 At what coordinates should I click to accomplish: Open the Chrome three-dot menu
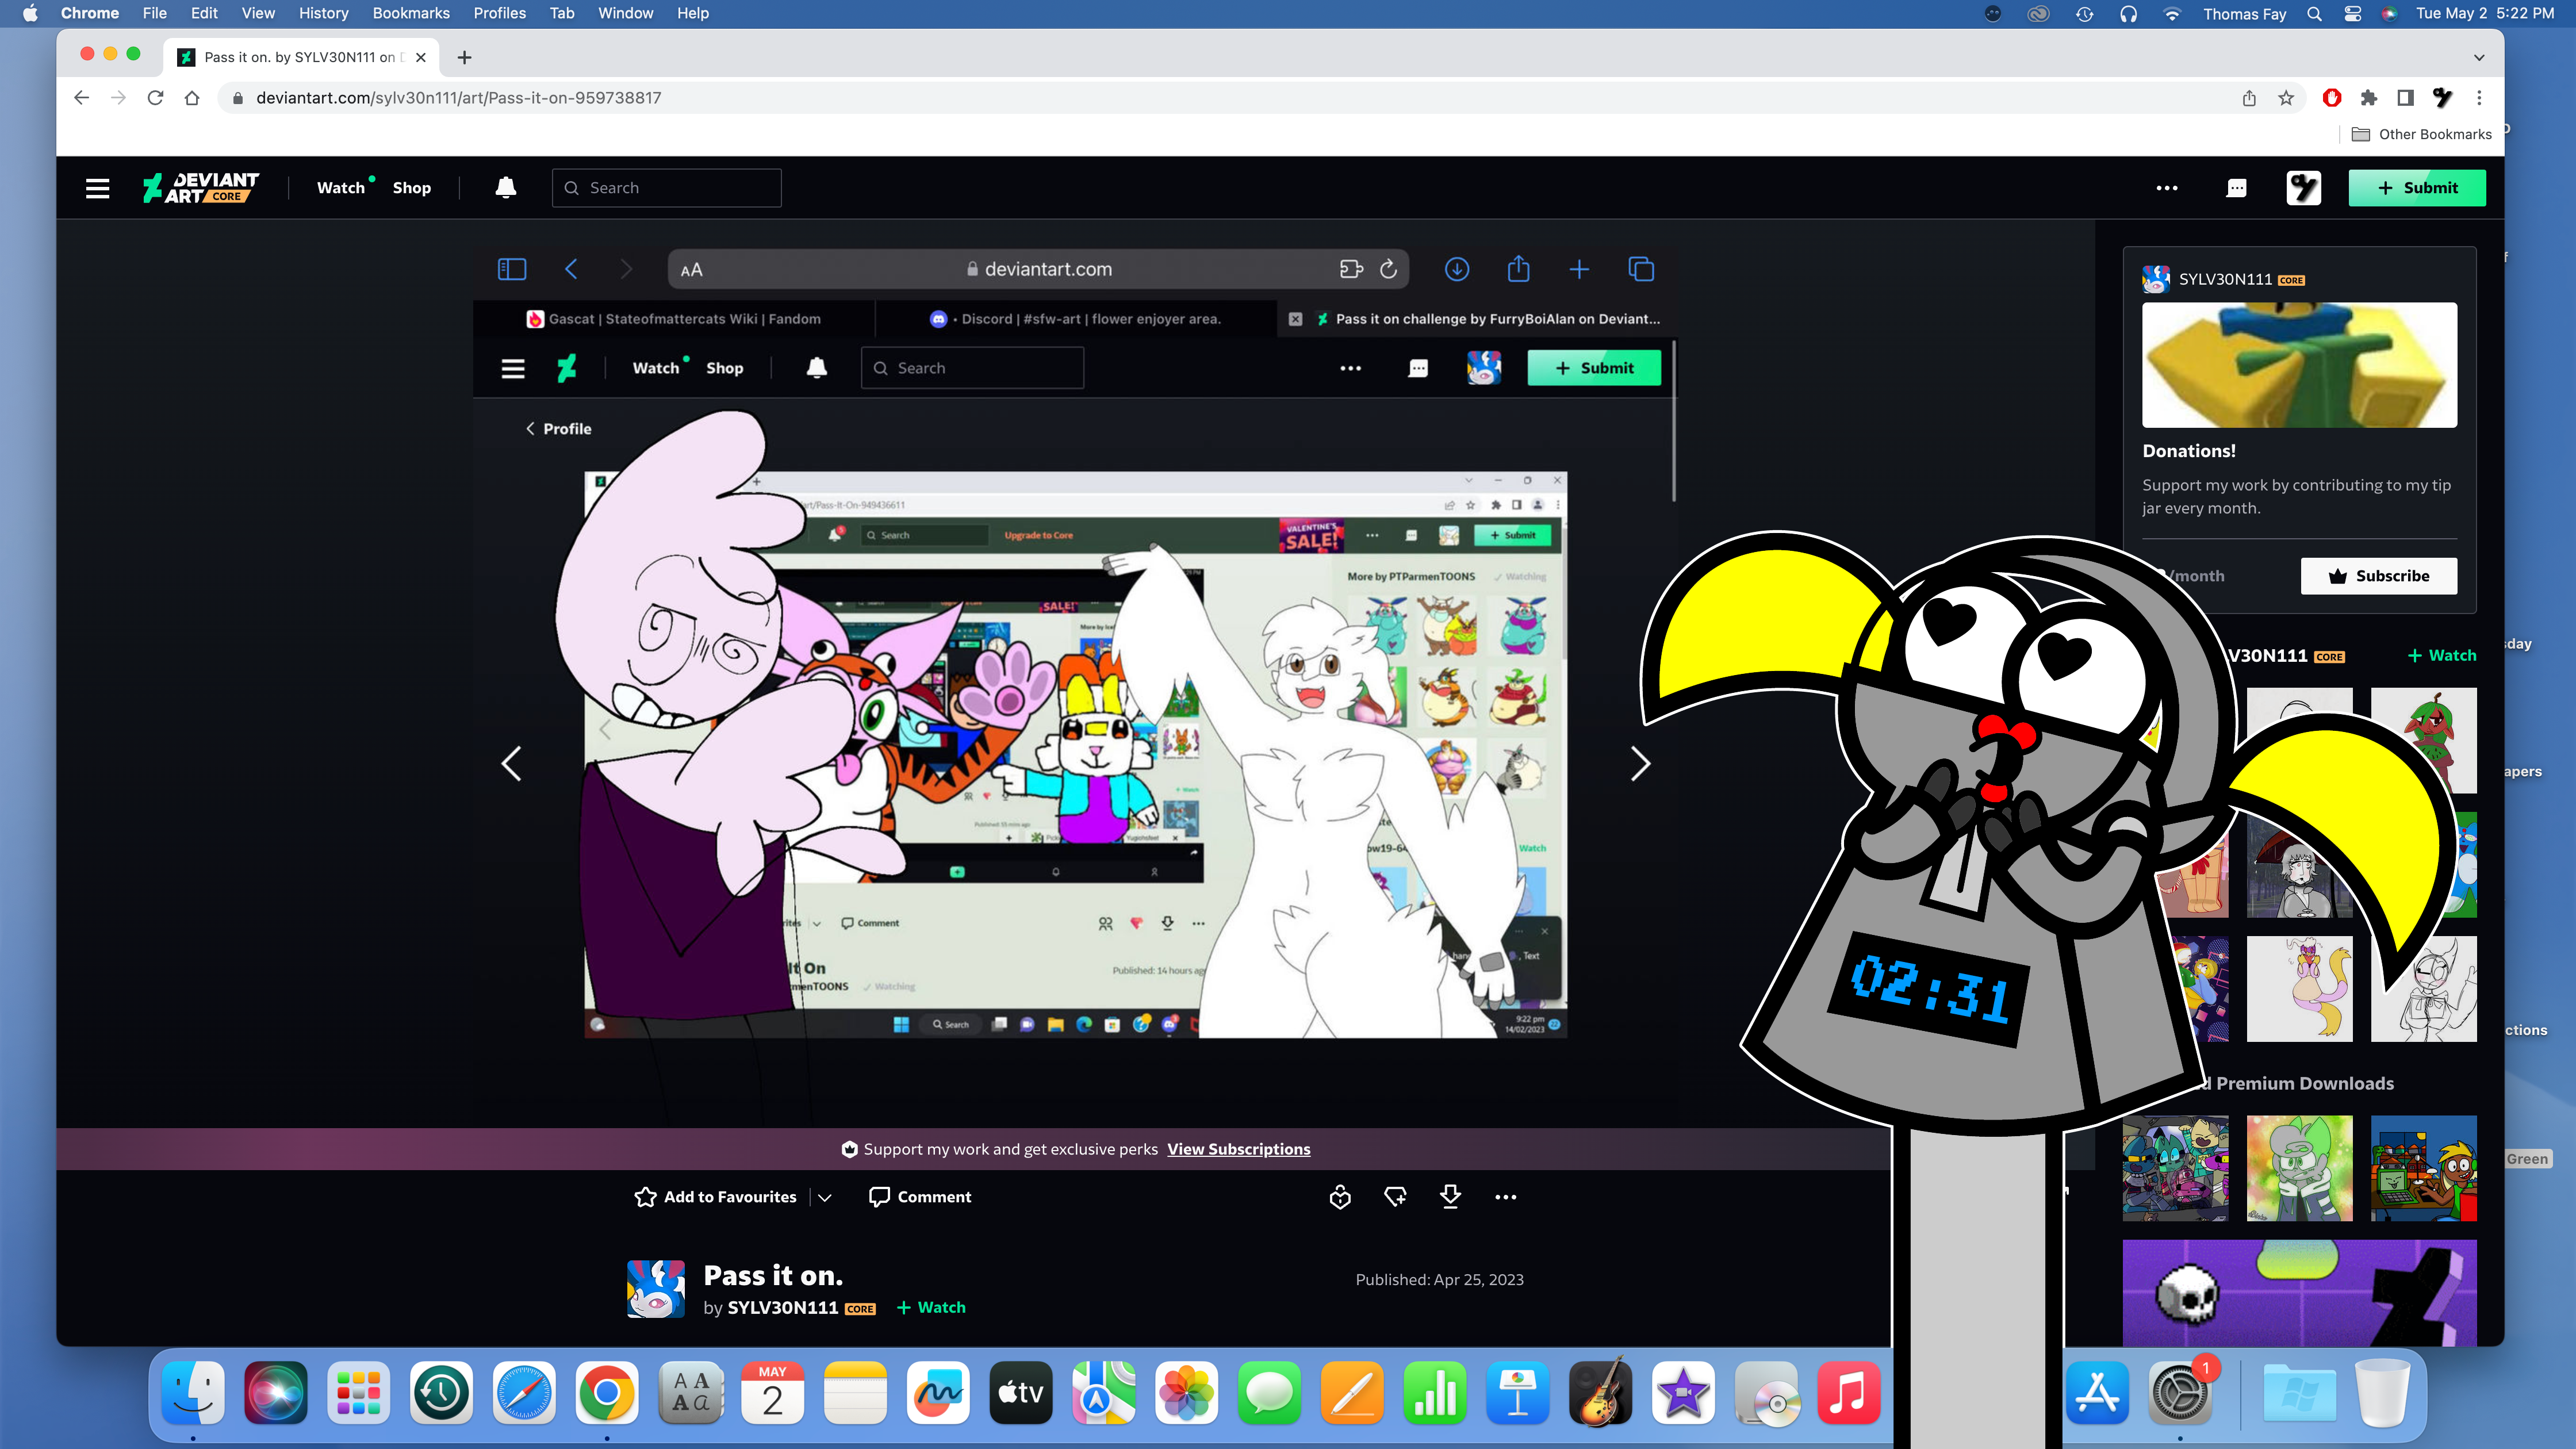coord(2479,98)
